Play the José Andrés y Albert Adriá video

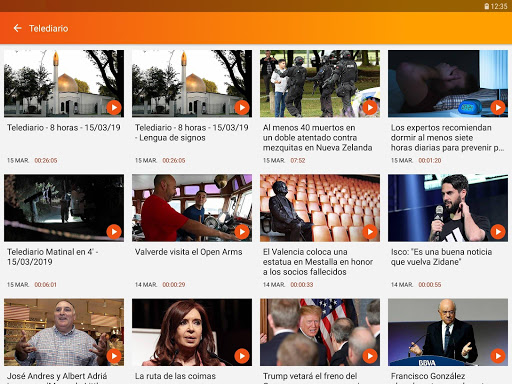(114, 356)
